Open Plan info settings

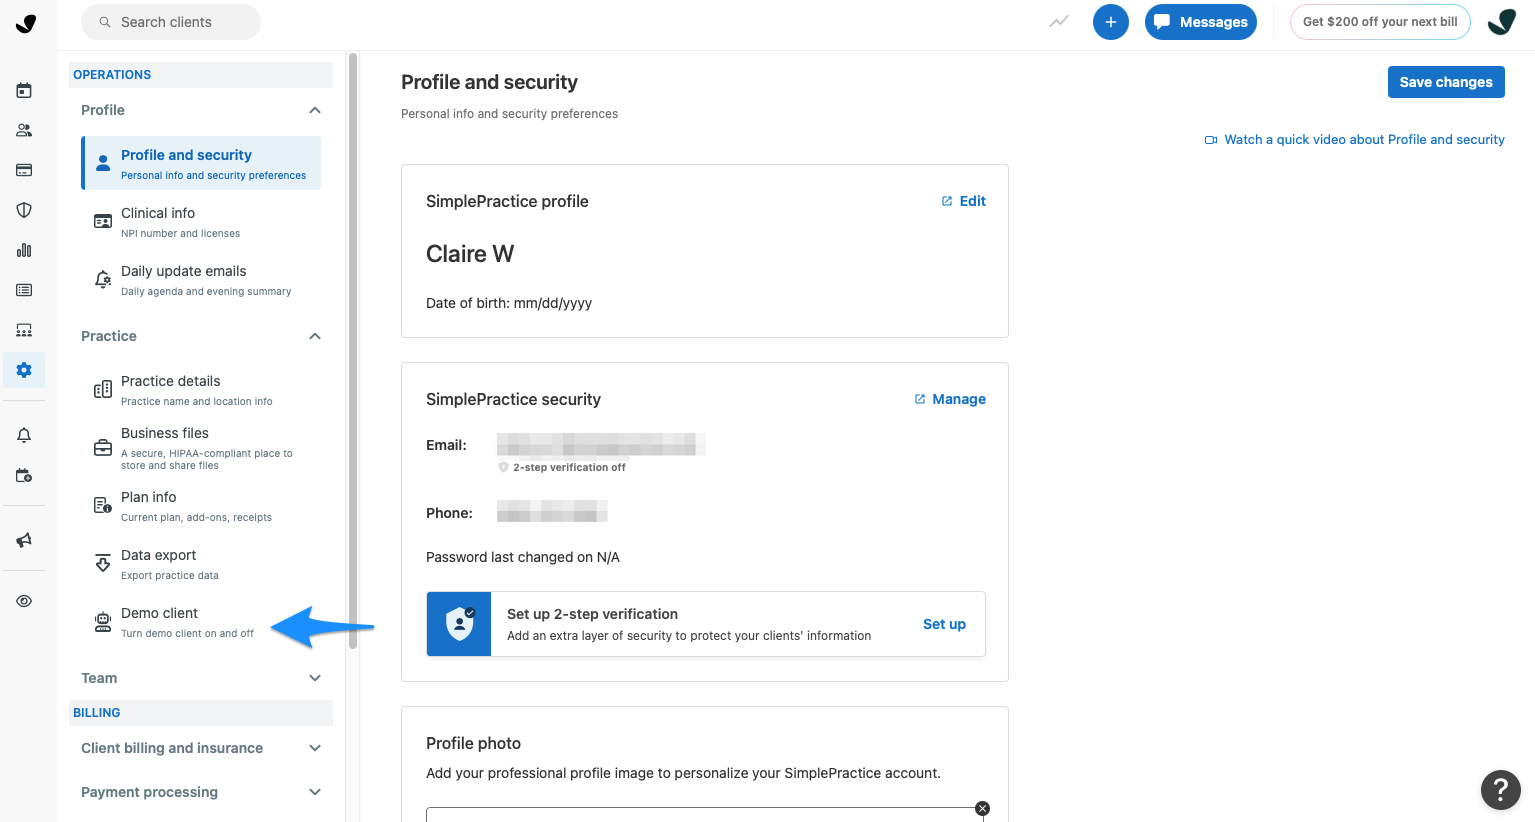tap(201, 506)
